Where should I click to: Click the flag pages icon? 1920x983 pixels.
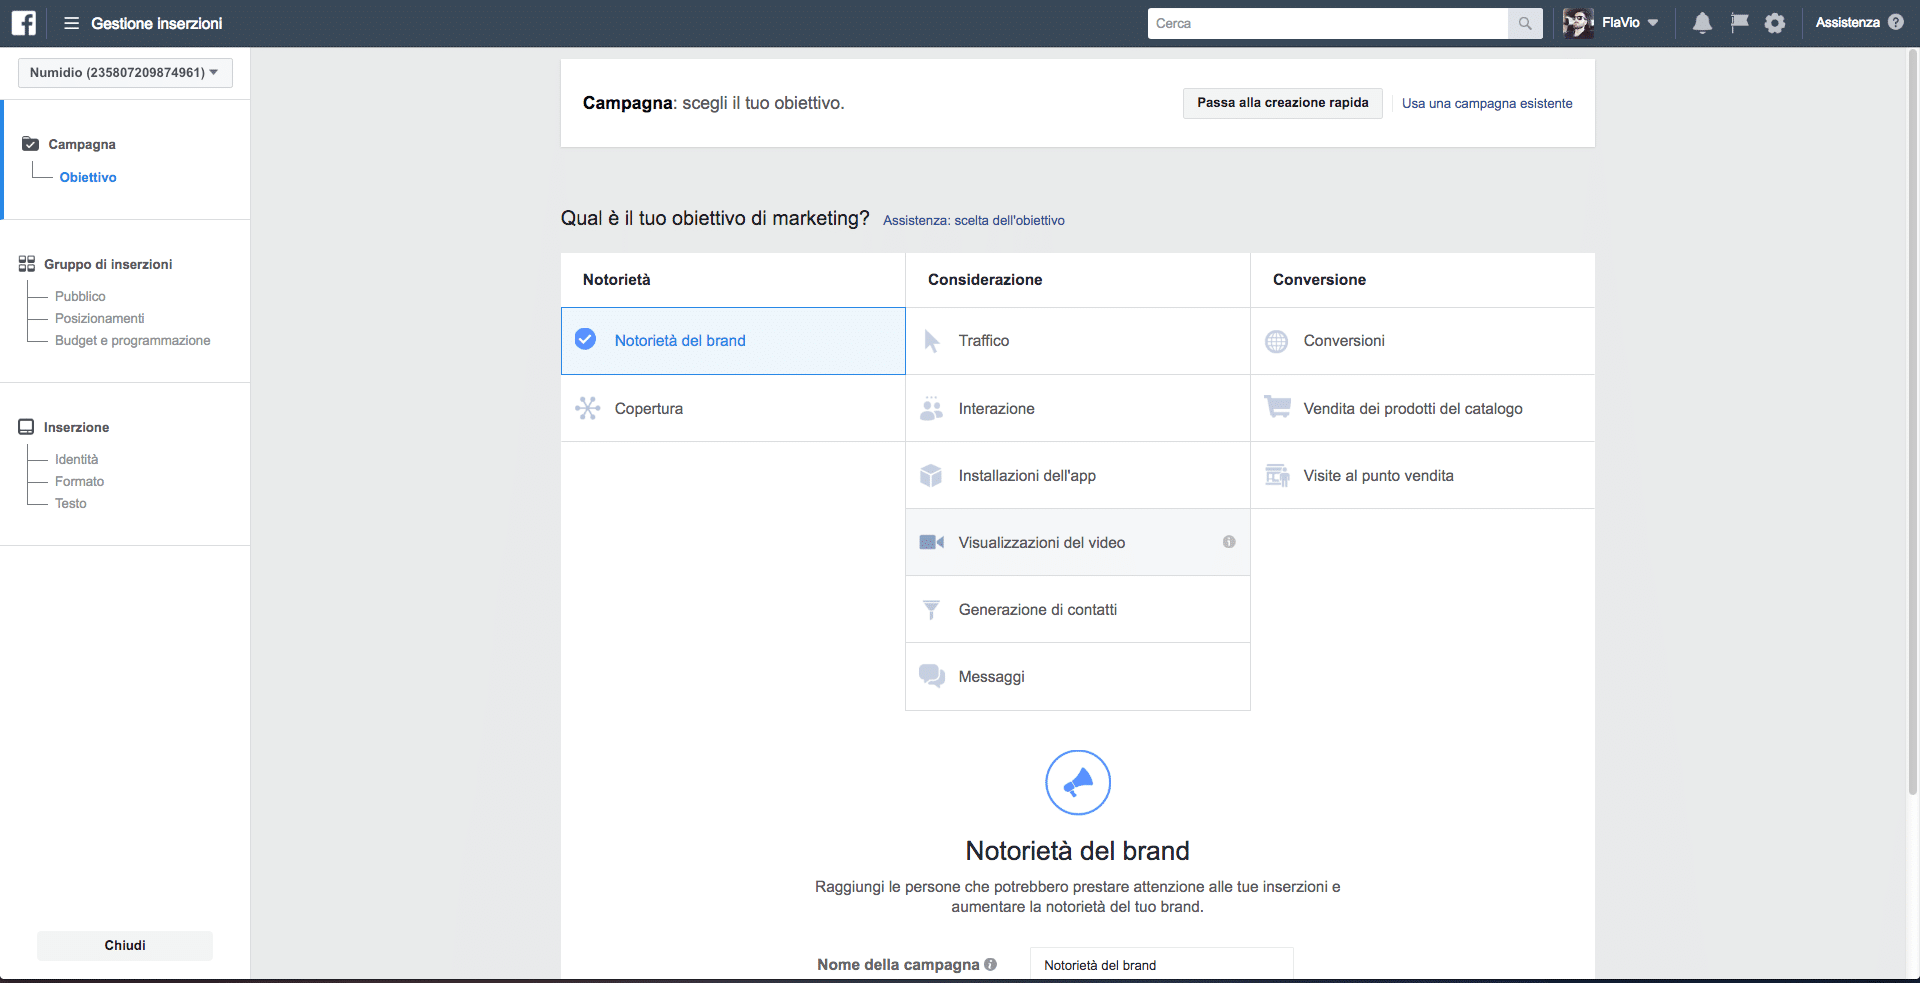tap(1740, 23)
